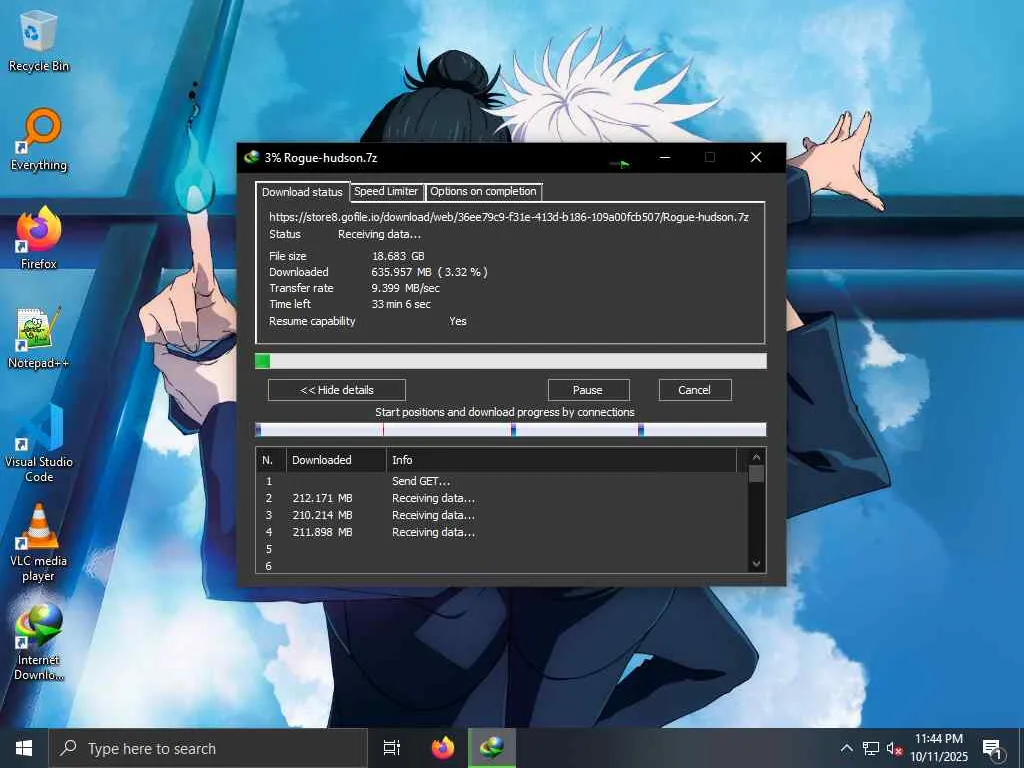Screen dimensions: 1024x768
Task: Click the gofile.io download URL text
Action: coord(509,217)
